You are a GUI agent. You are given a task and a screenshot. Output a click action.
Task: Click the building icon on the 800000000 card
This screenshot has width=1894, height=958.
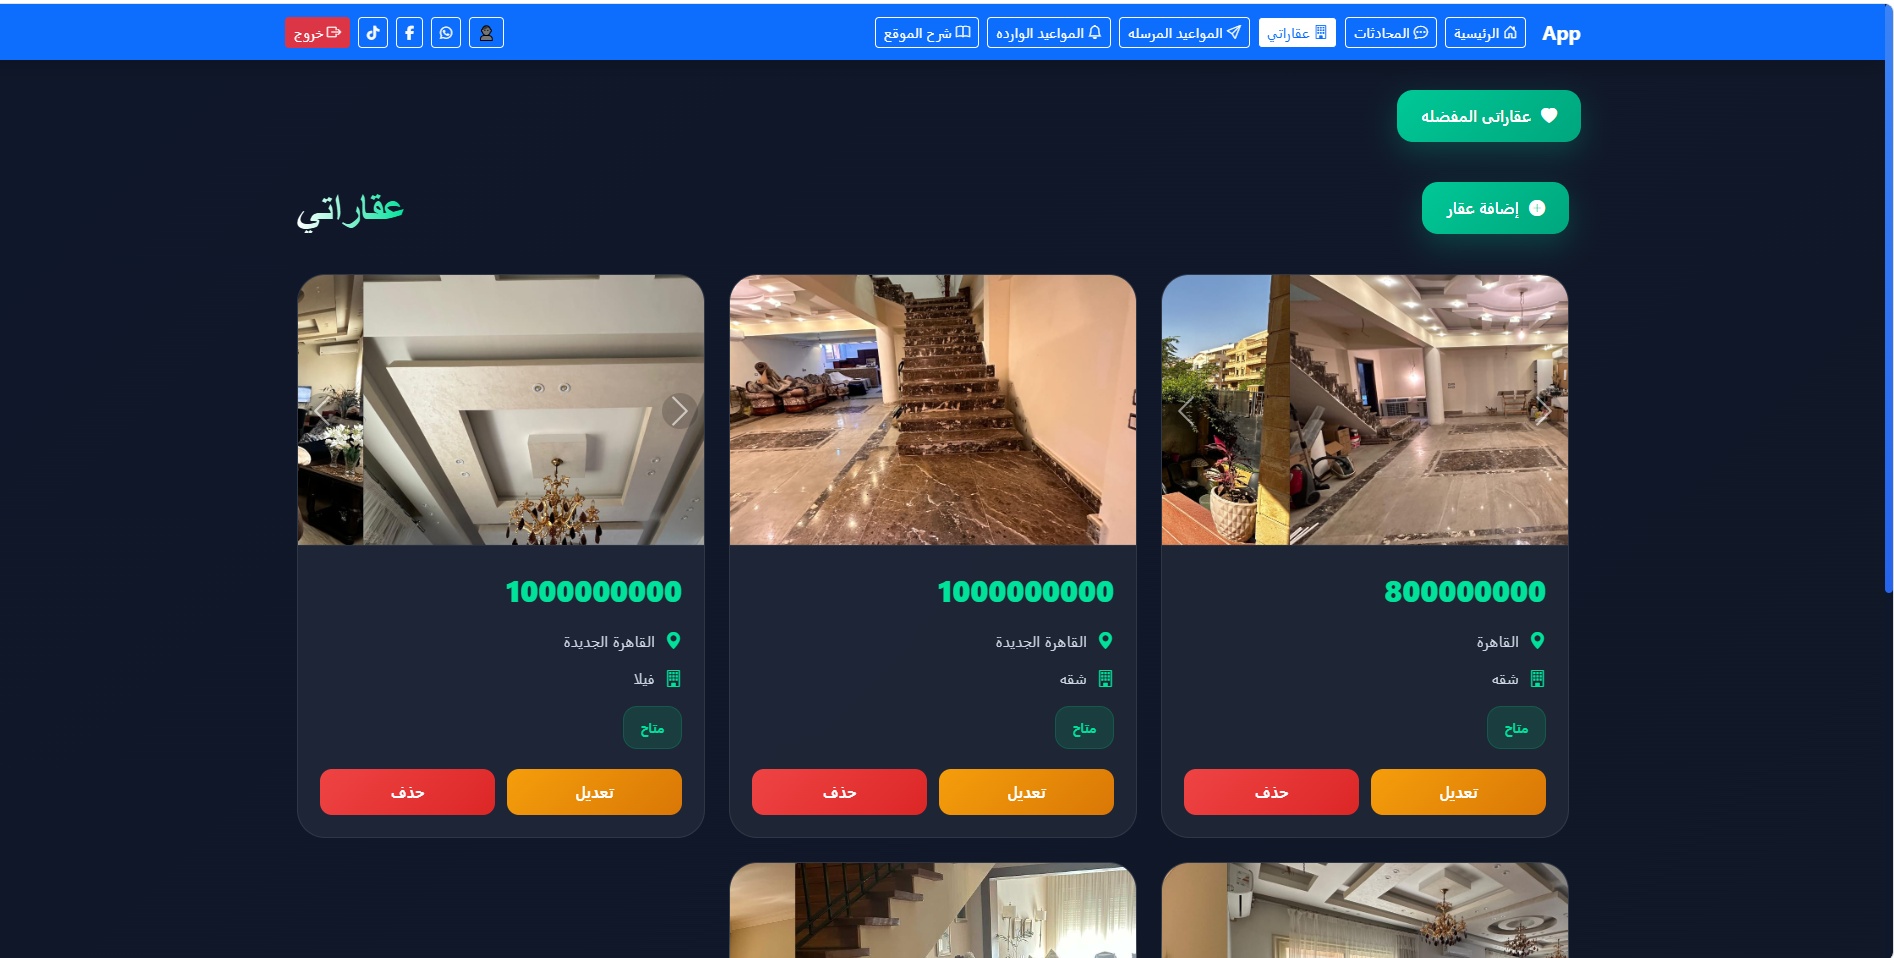[x=1538, y=679]
